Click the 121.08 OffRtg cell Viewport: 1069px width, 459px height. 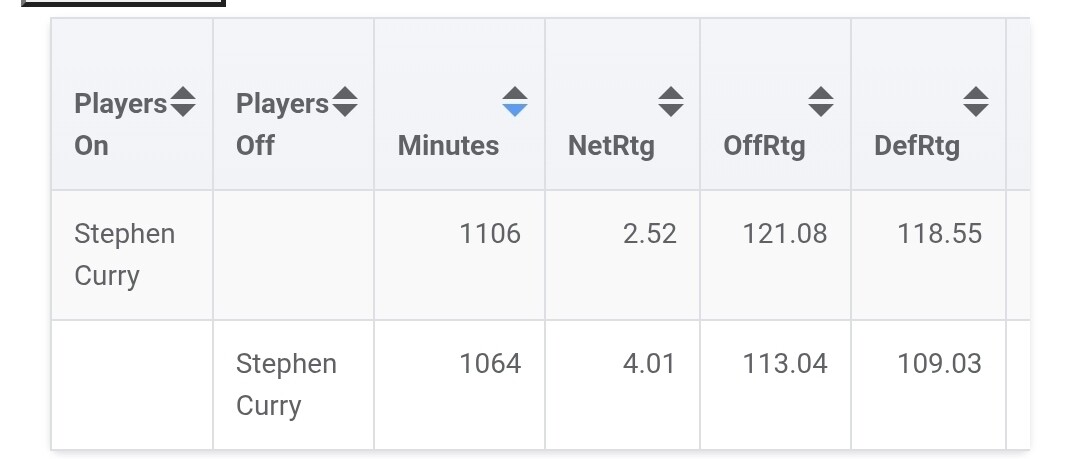(785, 234)
